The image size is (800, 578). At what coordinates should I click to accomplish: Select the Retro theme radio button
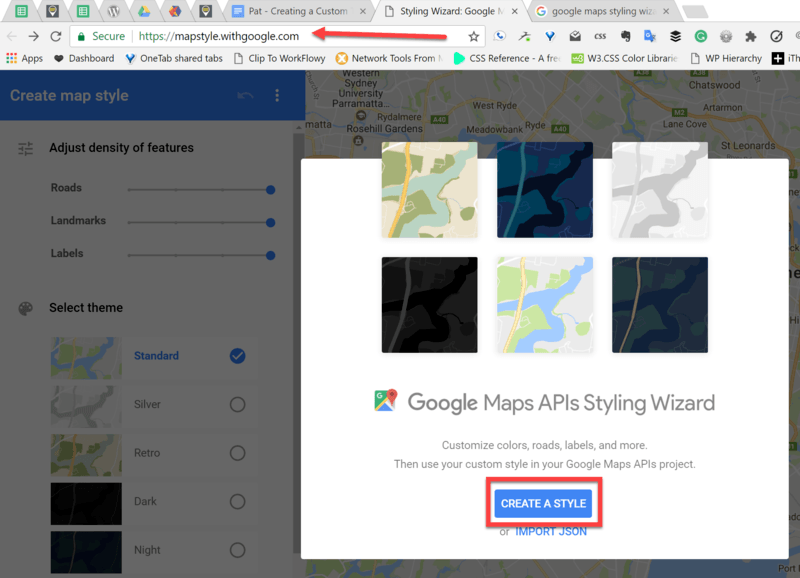tap(237, 453)
